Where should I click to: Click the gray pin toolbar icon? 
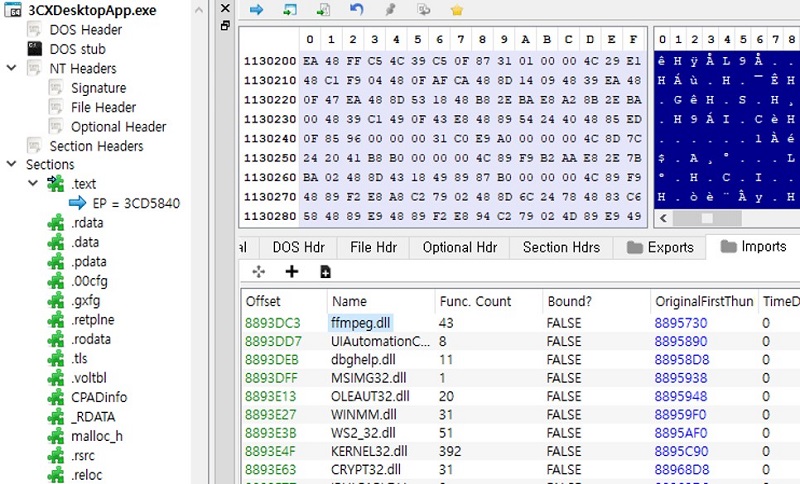(390, 9)
